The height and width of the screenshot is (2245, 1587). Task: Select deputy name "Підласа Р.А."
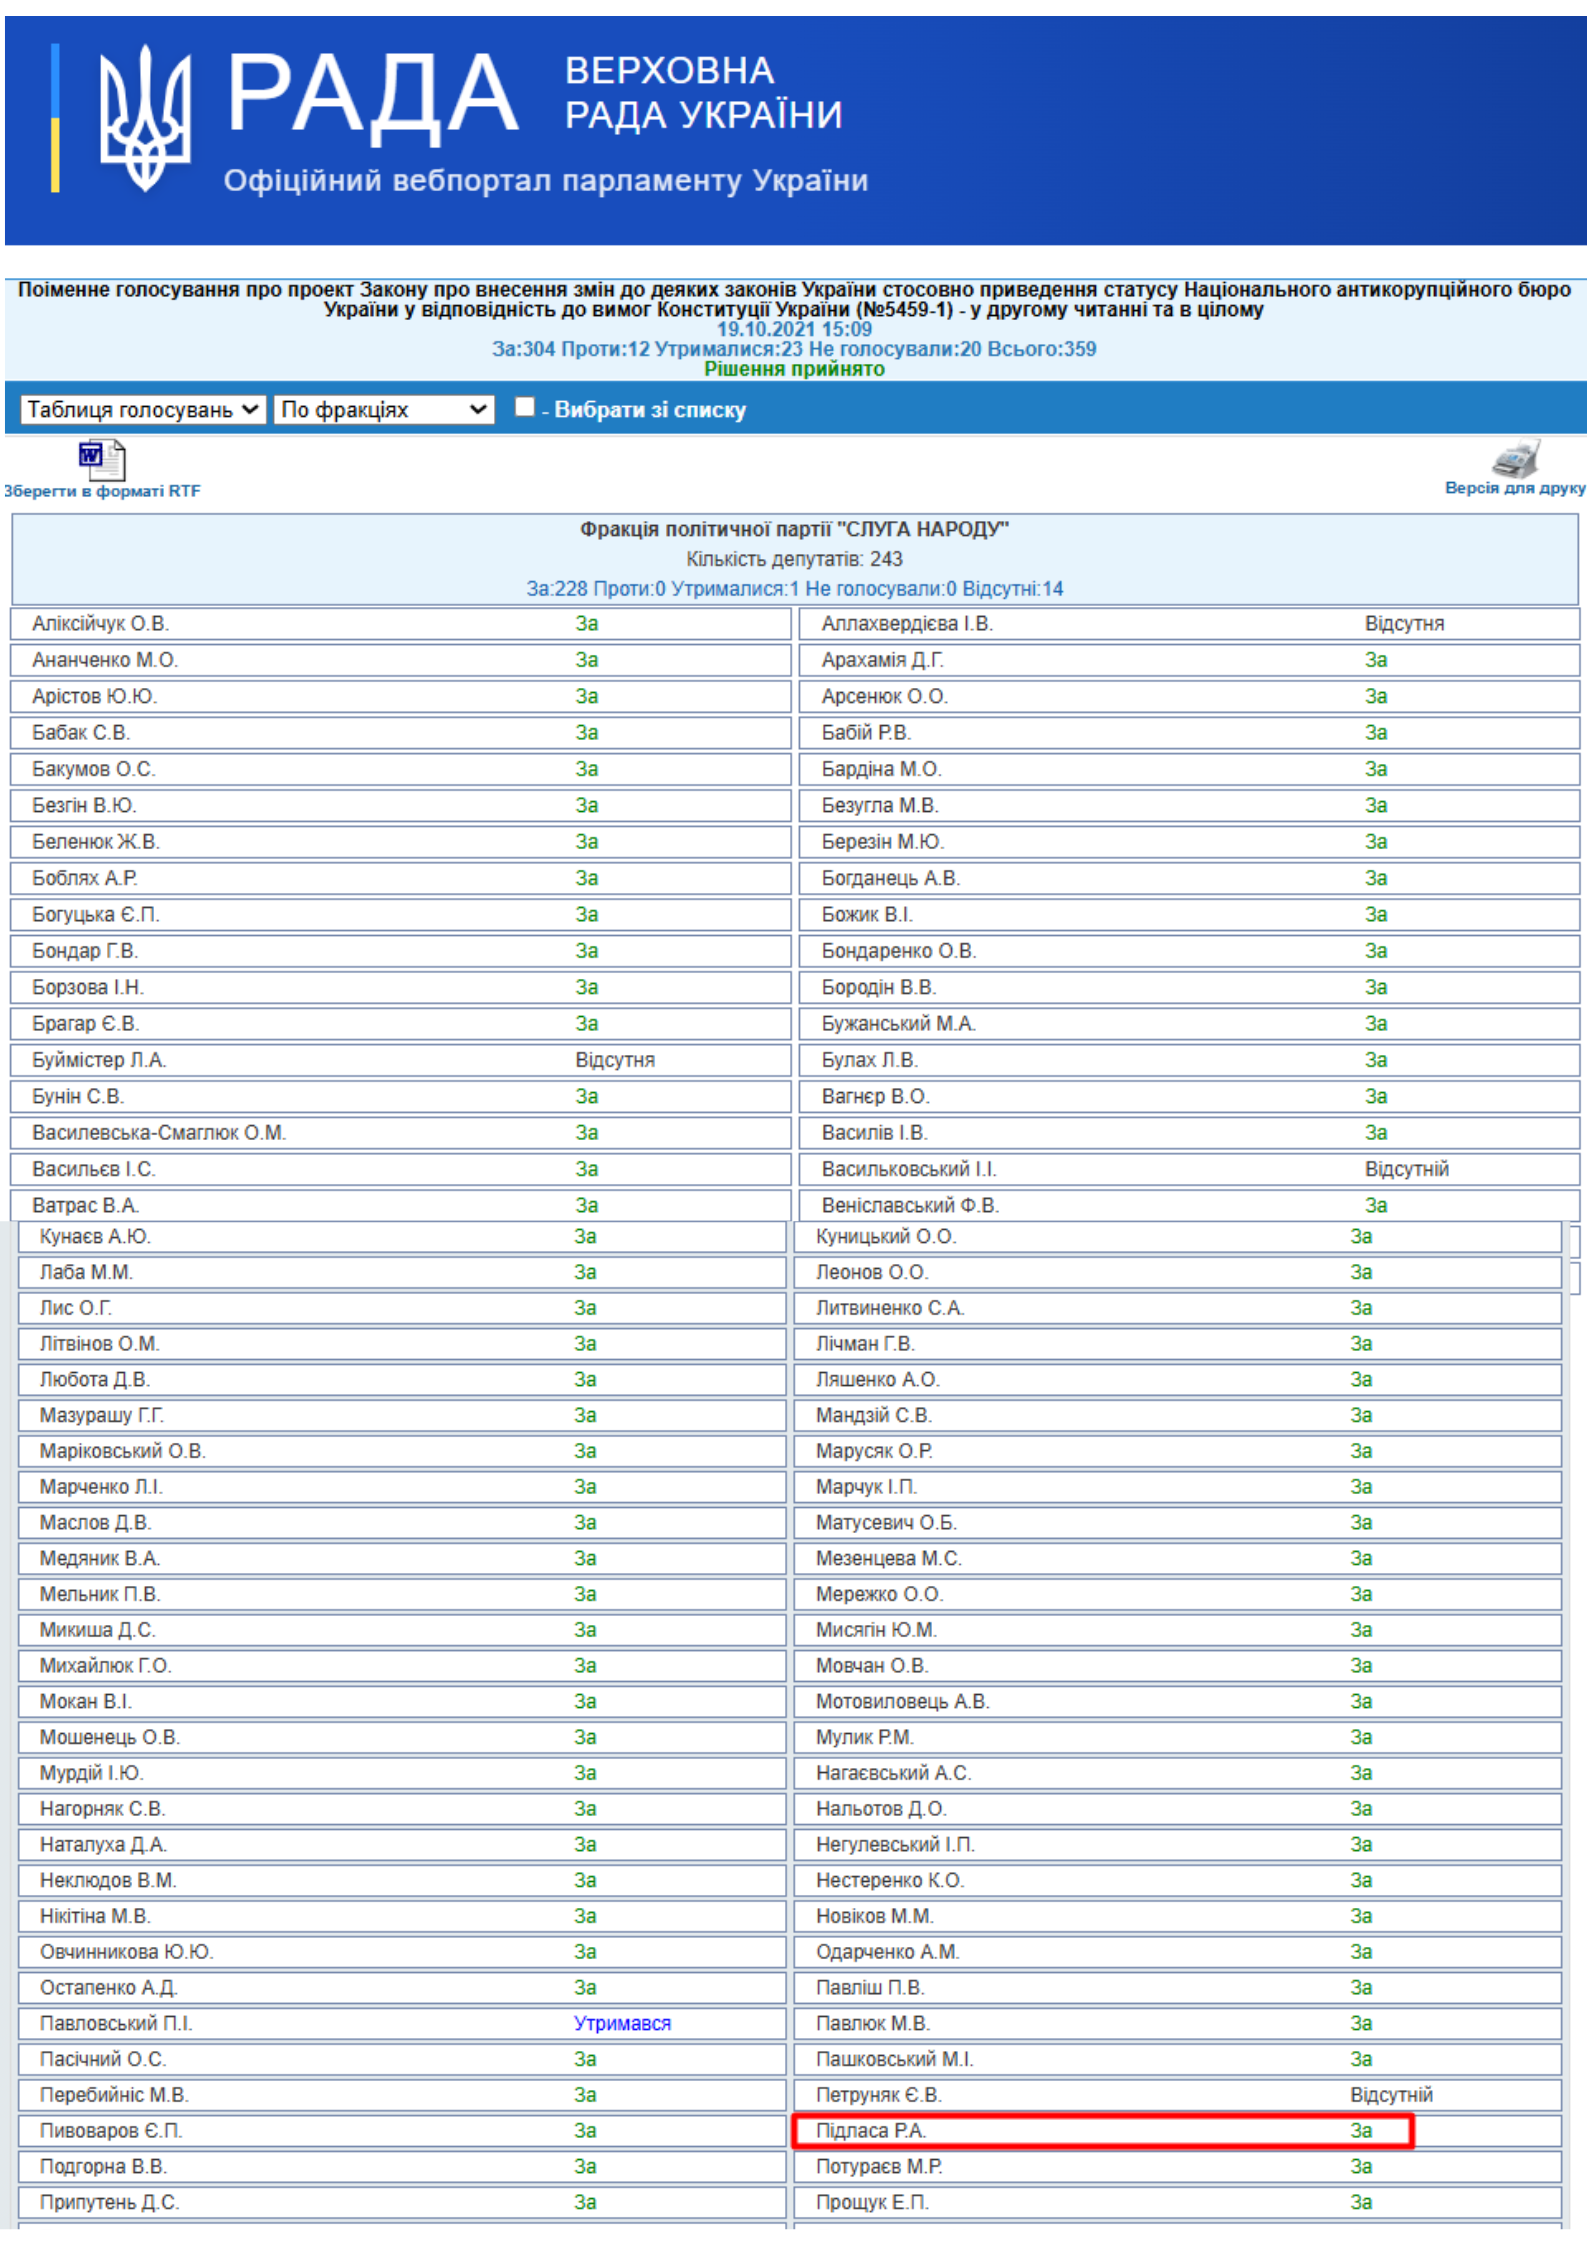[870, 2131]
